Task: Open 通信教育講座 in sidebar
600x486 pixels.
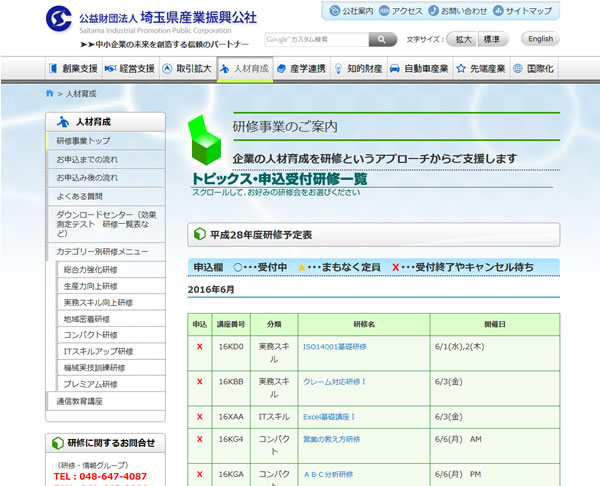Action: 106,401
